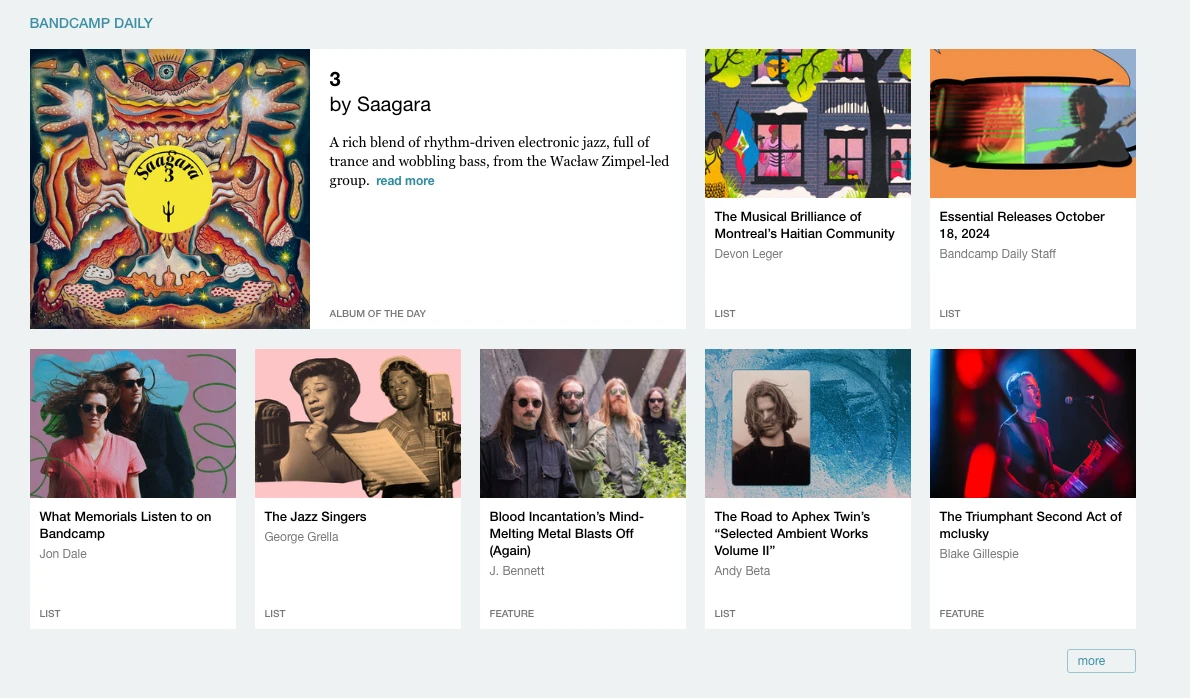Image resolution: width=1190 pixels, height=698 pixels.
Task: Open "The Triumphant Second Act of mclusky" title
Action: 1030,525
